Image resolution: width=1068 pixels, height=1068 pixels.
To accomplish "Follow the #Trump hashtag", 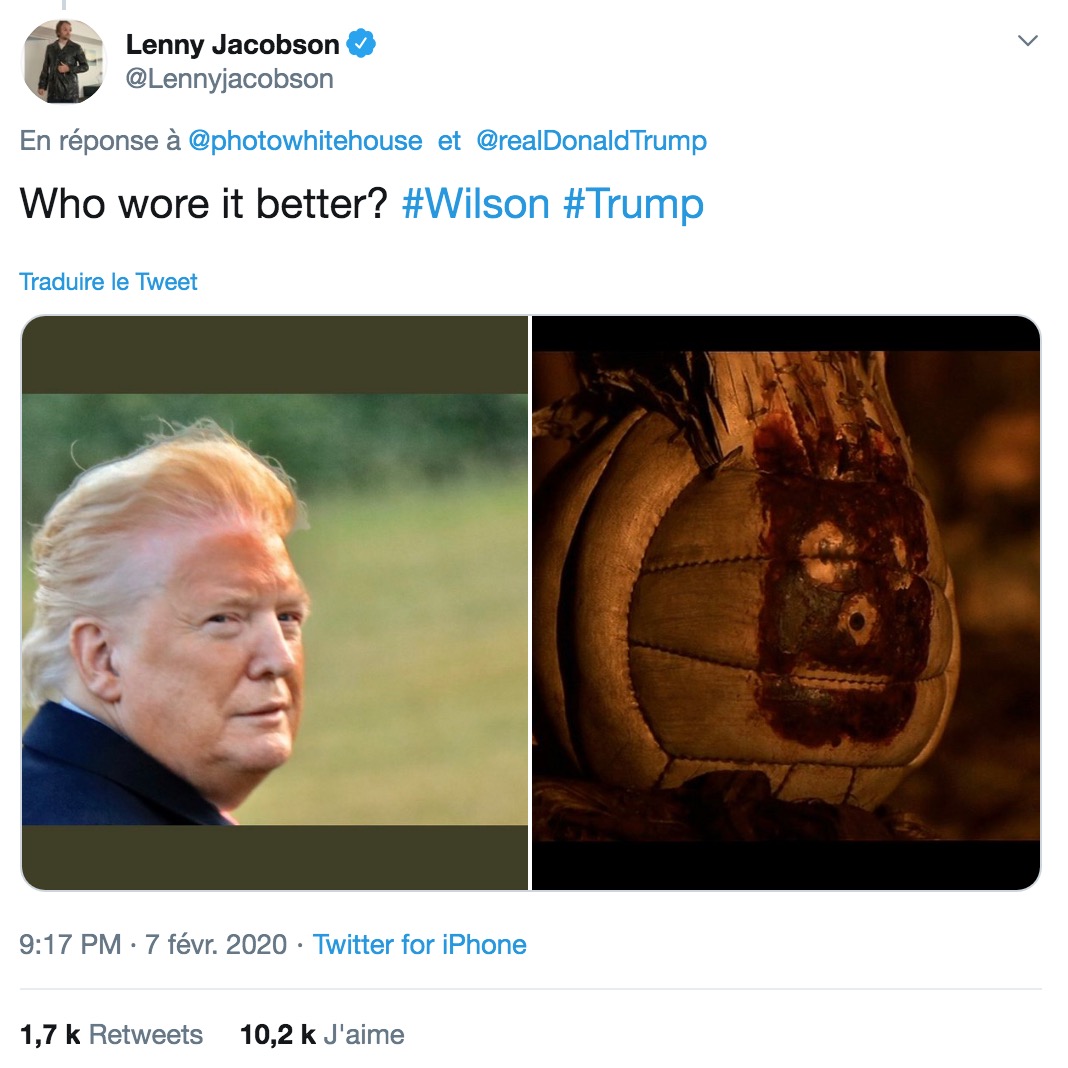I will tap(633, 204).
